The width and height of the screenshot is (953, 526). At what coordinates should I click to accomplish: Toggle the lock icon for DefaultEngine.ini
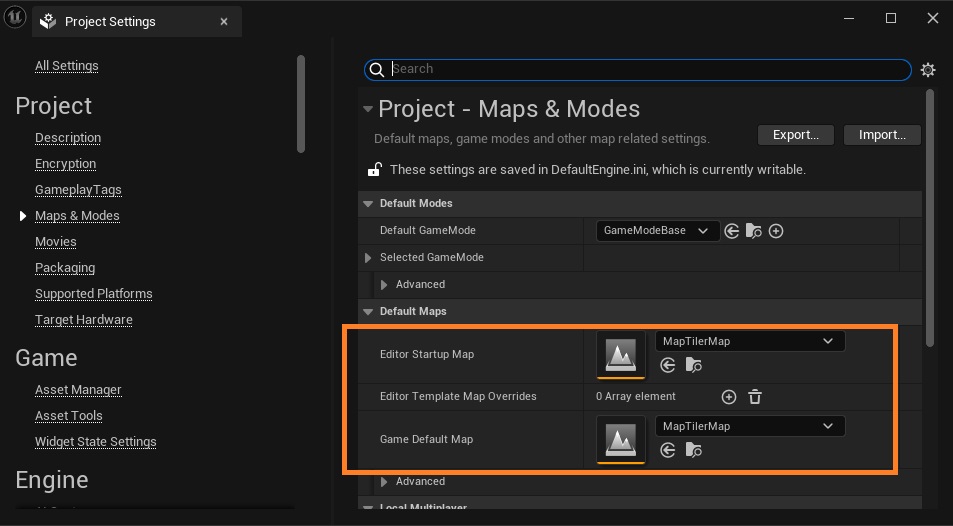(375, 170)
